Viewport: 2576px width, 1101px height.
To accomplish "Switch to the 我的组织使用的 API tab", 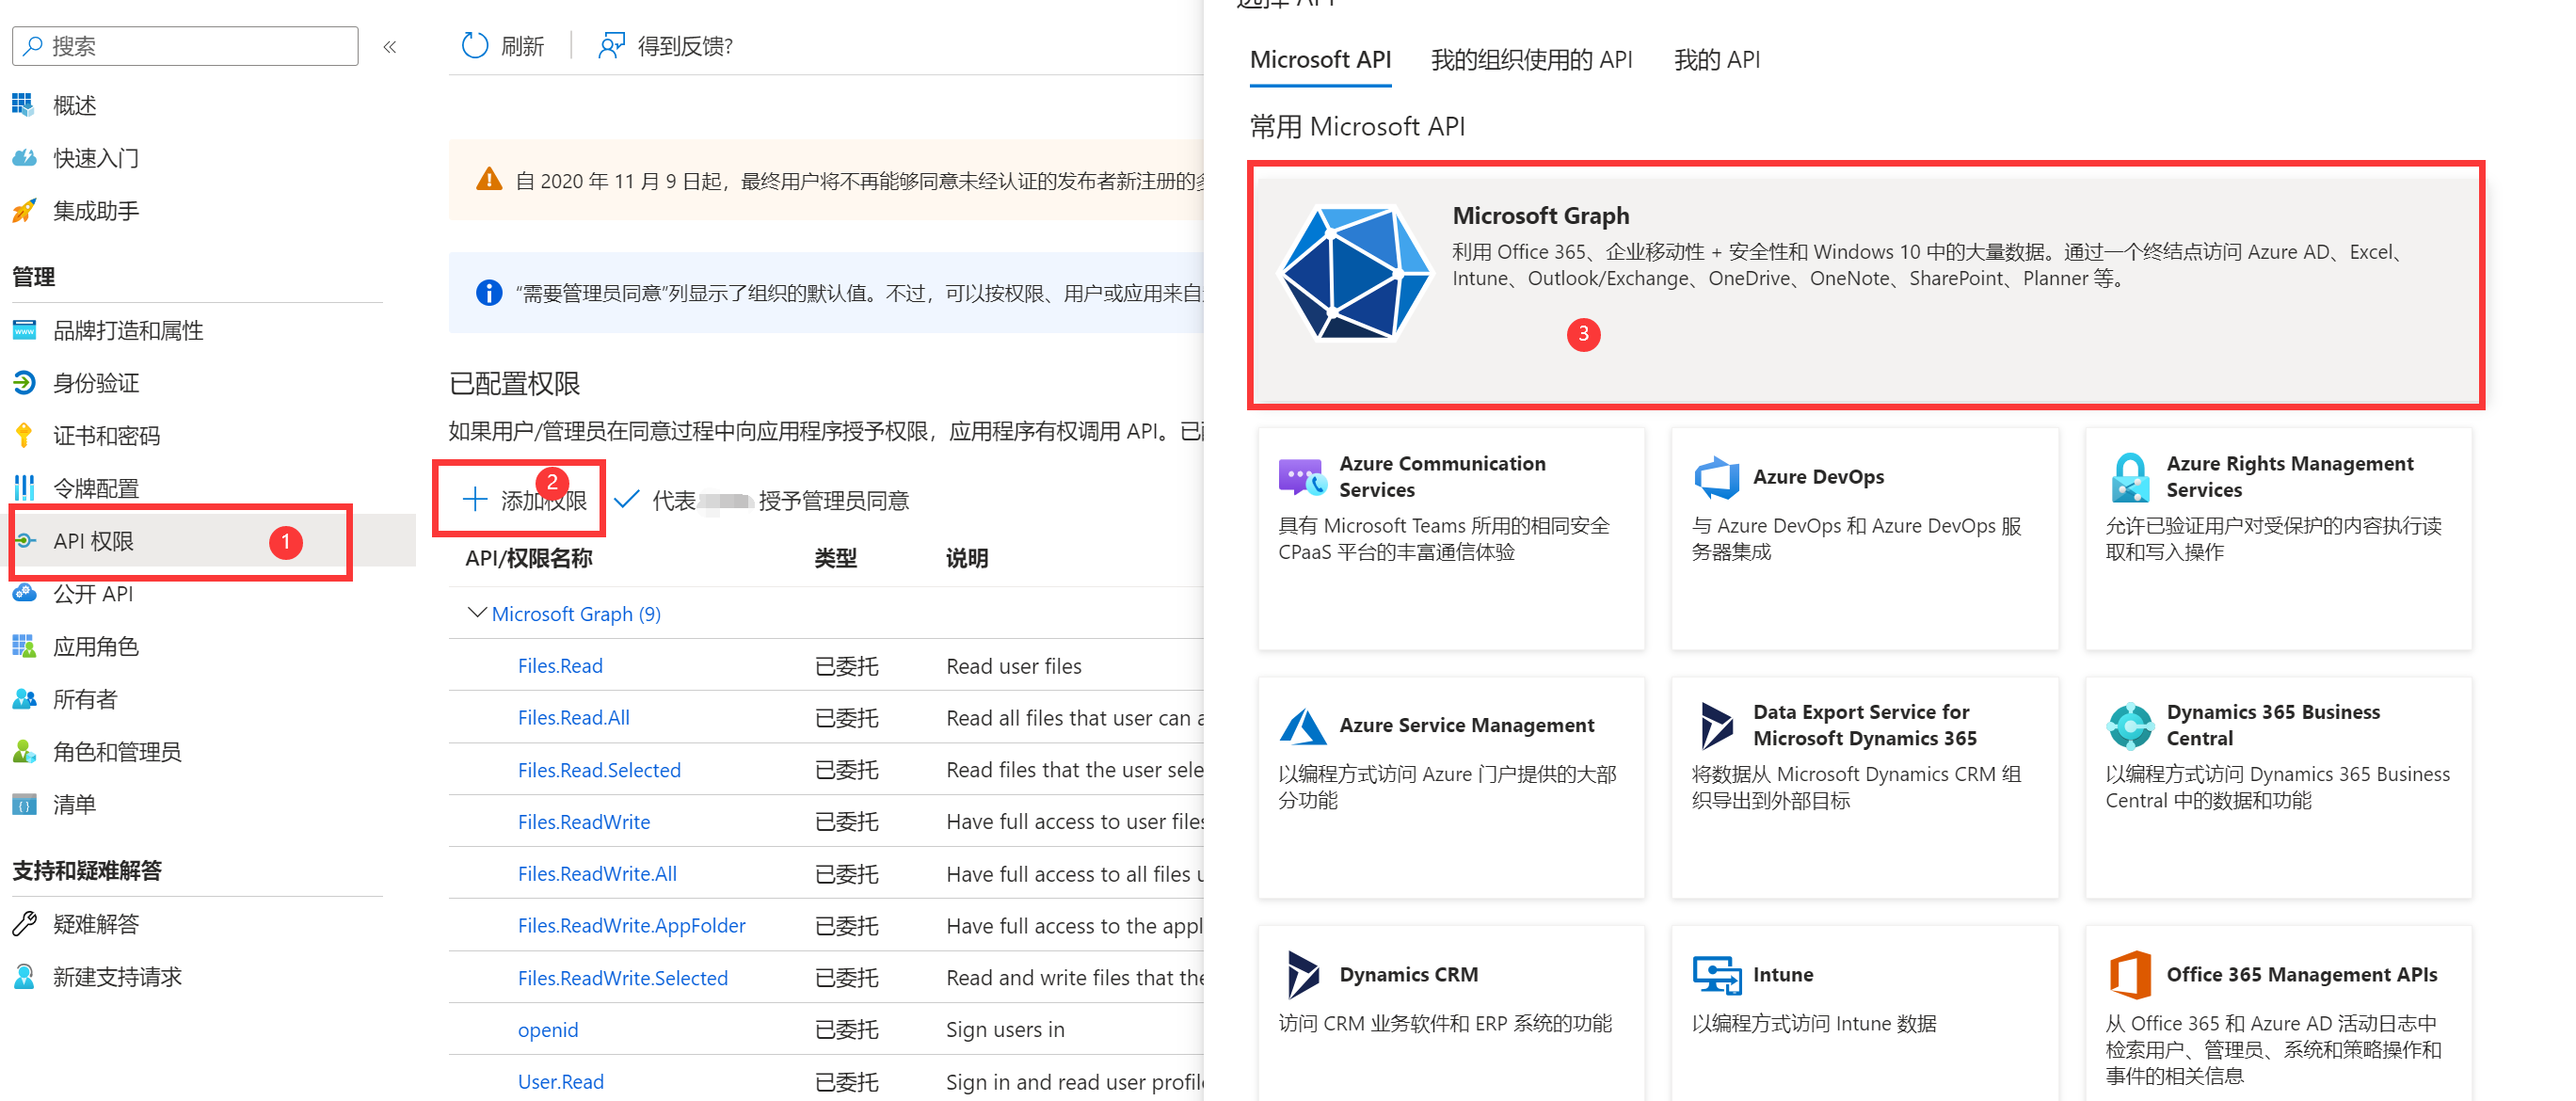I will 1531,59.
